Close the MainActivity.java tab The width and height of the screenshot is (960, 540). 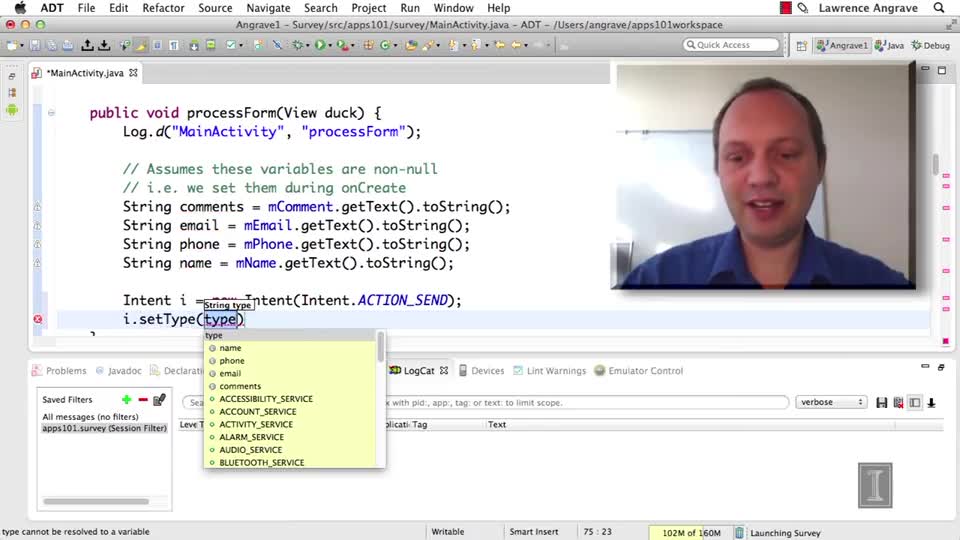click(133, 73)
